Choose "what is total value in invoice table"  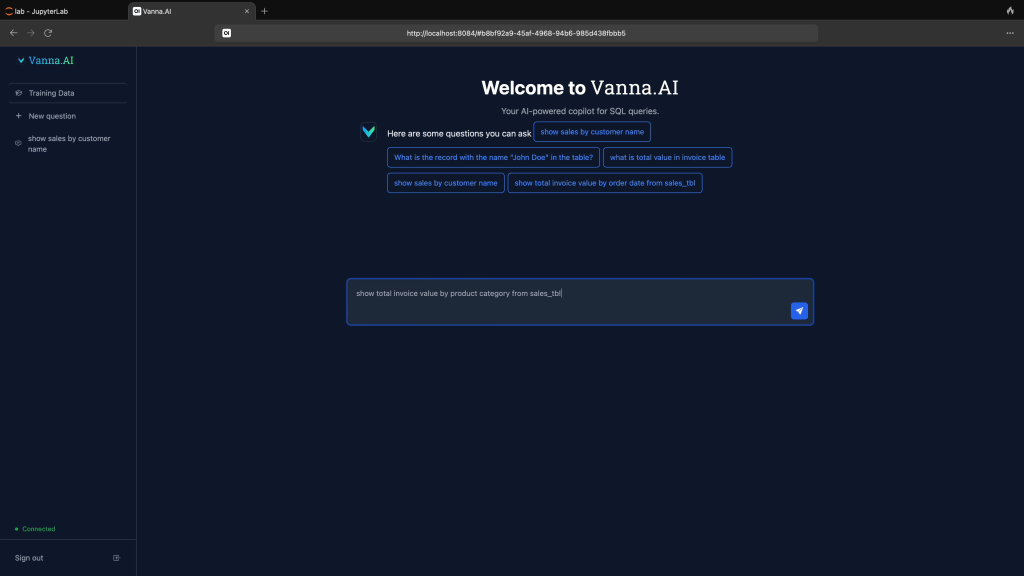tap(667, 158)
